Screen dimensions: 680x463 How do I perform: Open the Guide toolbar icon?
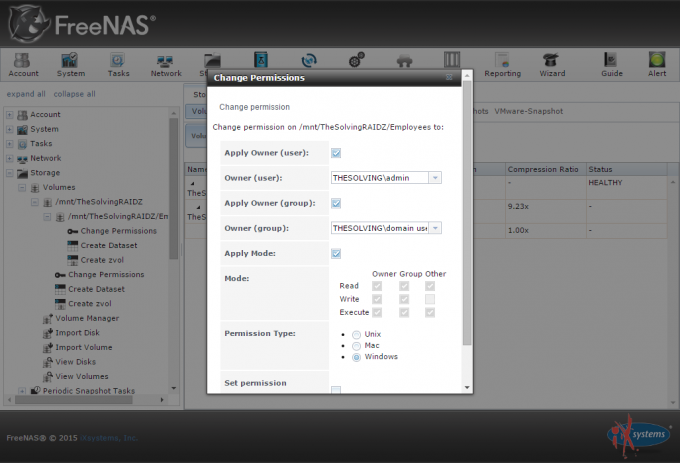click(611, 64)
